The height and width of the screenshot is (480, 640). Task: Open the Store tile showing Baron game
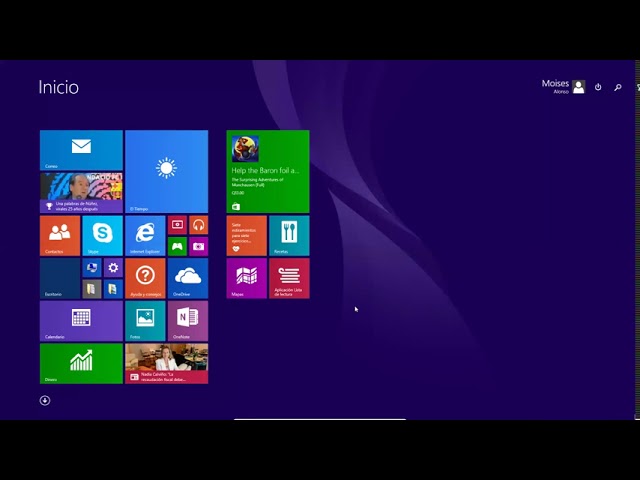point(267,171)
